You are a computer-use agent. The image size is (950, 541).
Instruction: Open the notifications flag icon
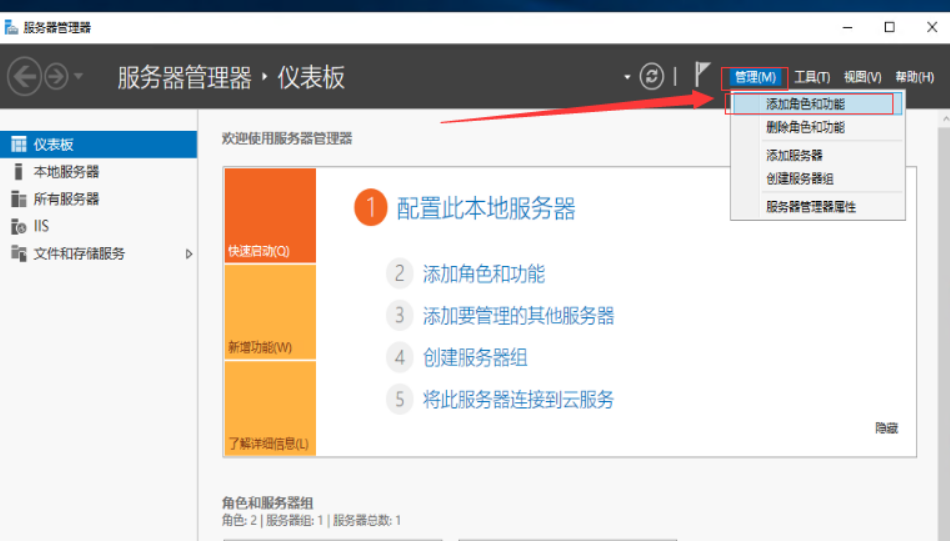702,76
